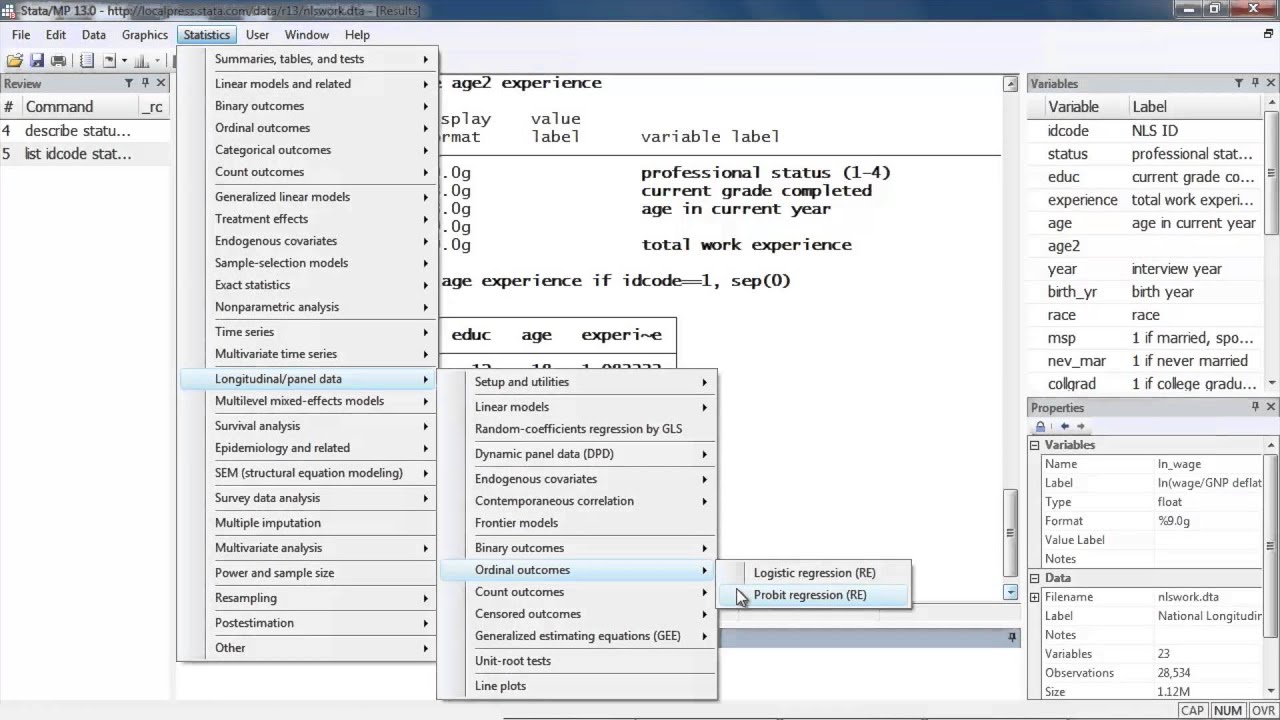The image size is (1280, 720).
Task: Open the Data menu
Action: (x=94, y=35)
